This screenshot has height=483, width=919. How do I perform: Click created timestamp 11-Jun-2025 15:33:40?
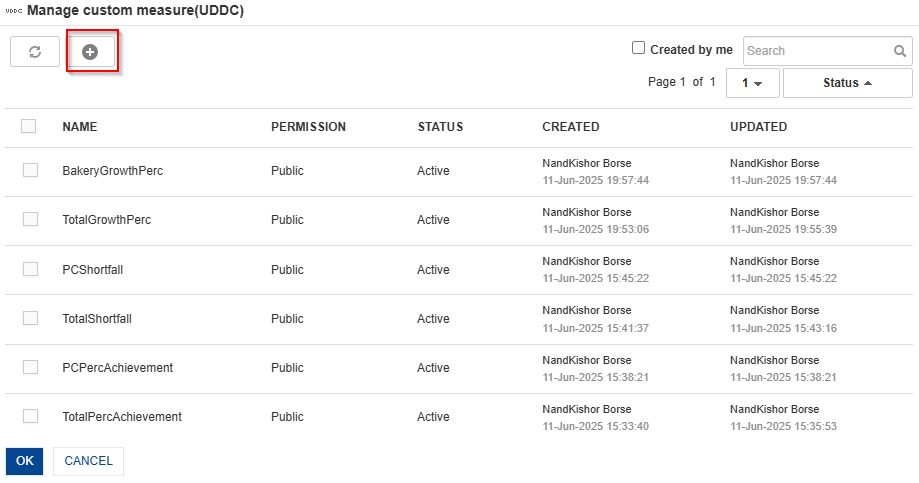click(x=595, y=426)
